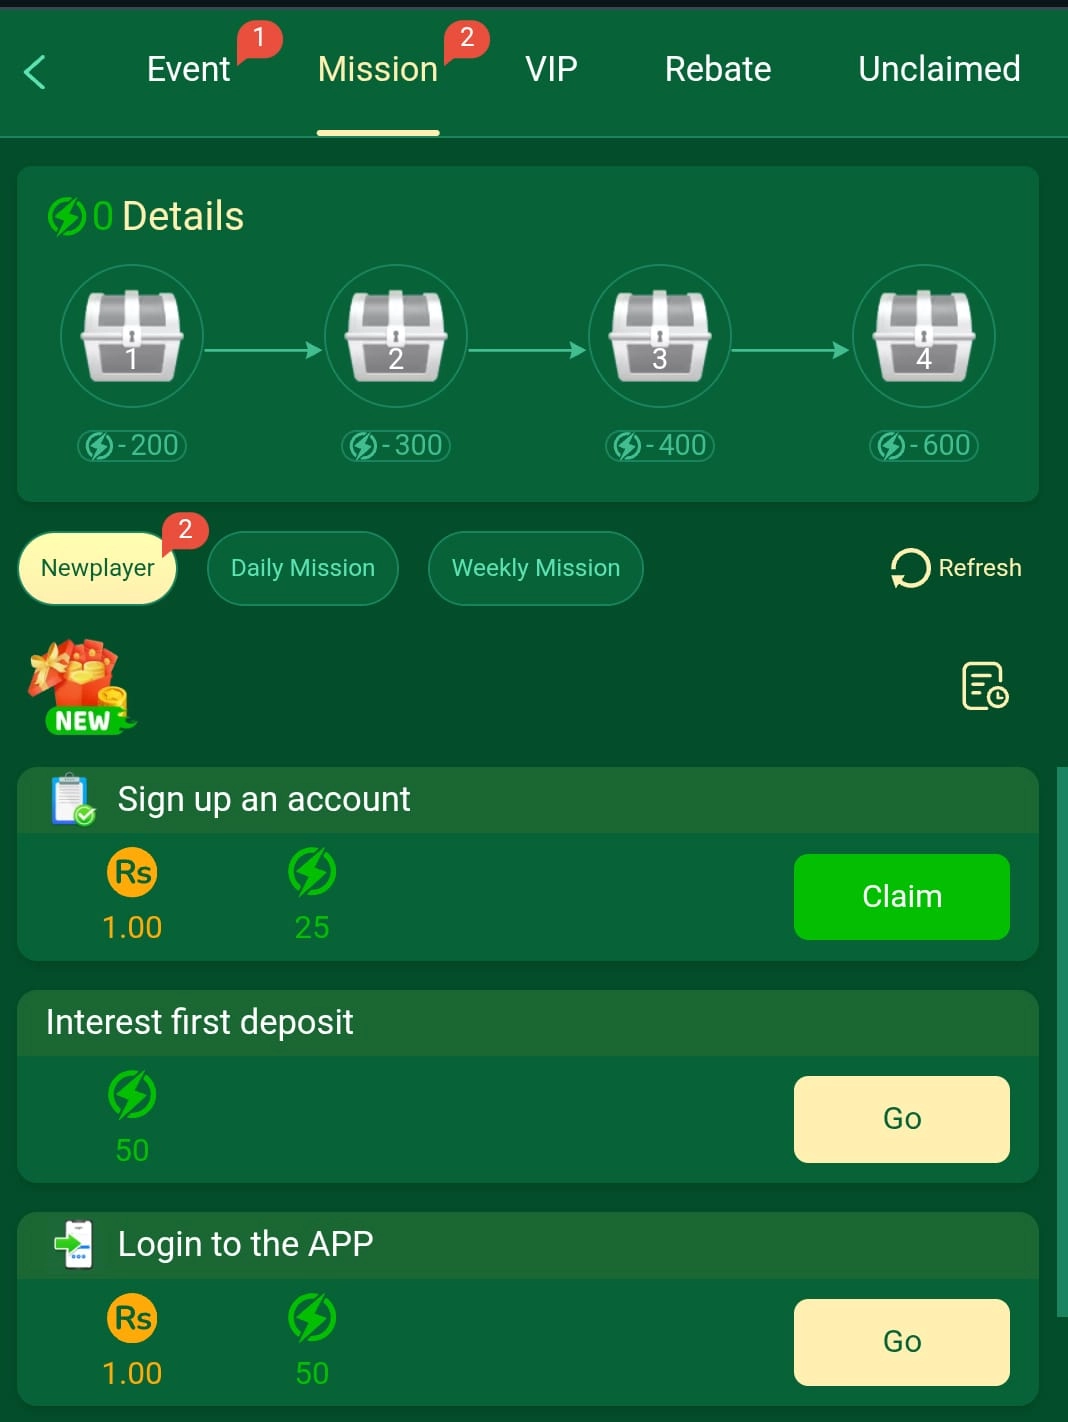Open the Unclaimed tab
This screenshot has width=1068, height=1422.
point(939,69)
